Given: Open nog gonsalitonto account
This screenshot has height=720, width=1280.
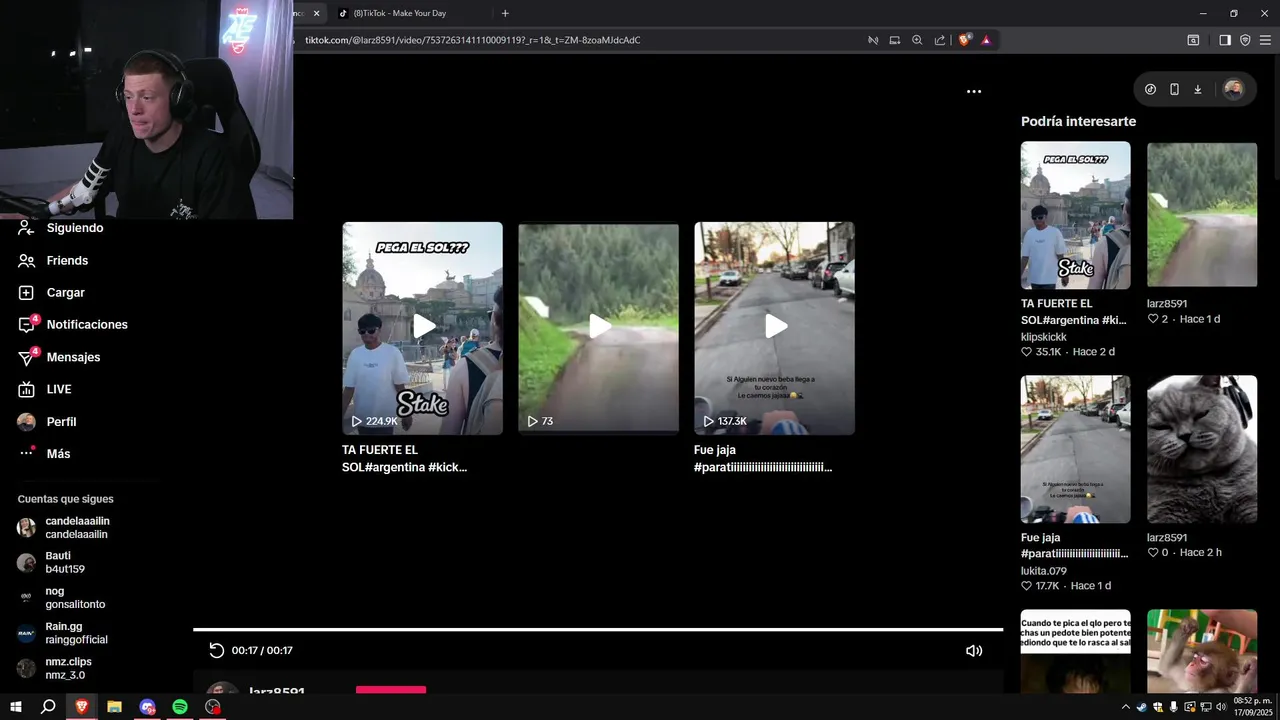Looking at the screenshot, I should tap(75, 597).
